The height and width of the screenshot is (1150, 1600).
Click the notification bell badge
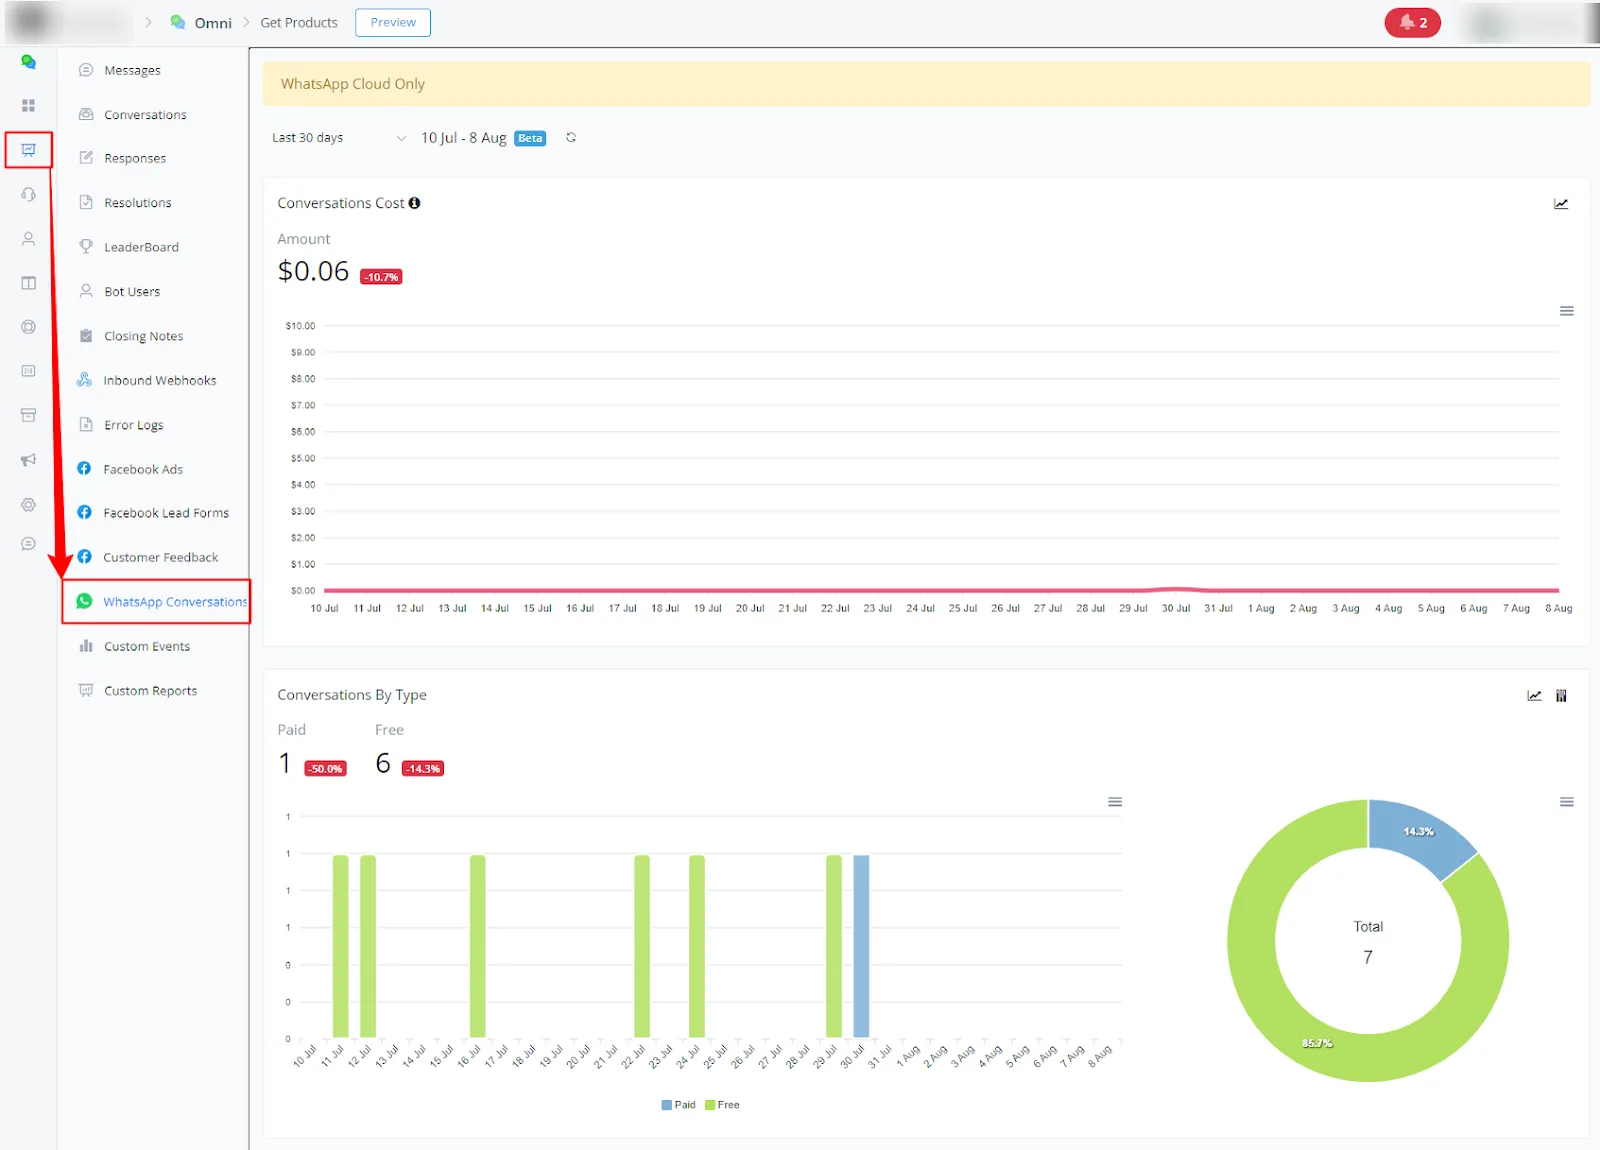[x=1412, y=22]
